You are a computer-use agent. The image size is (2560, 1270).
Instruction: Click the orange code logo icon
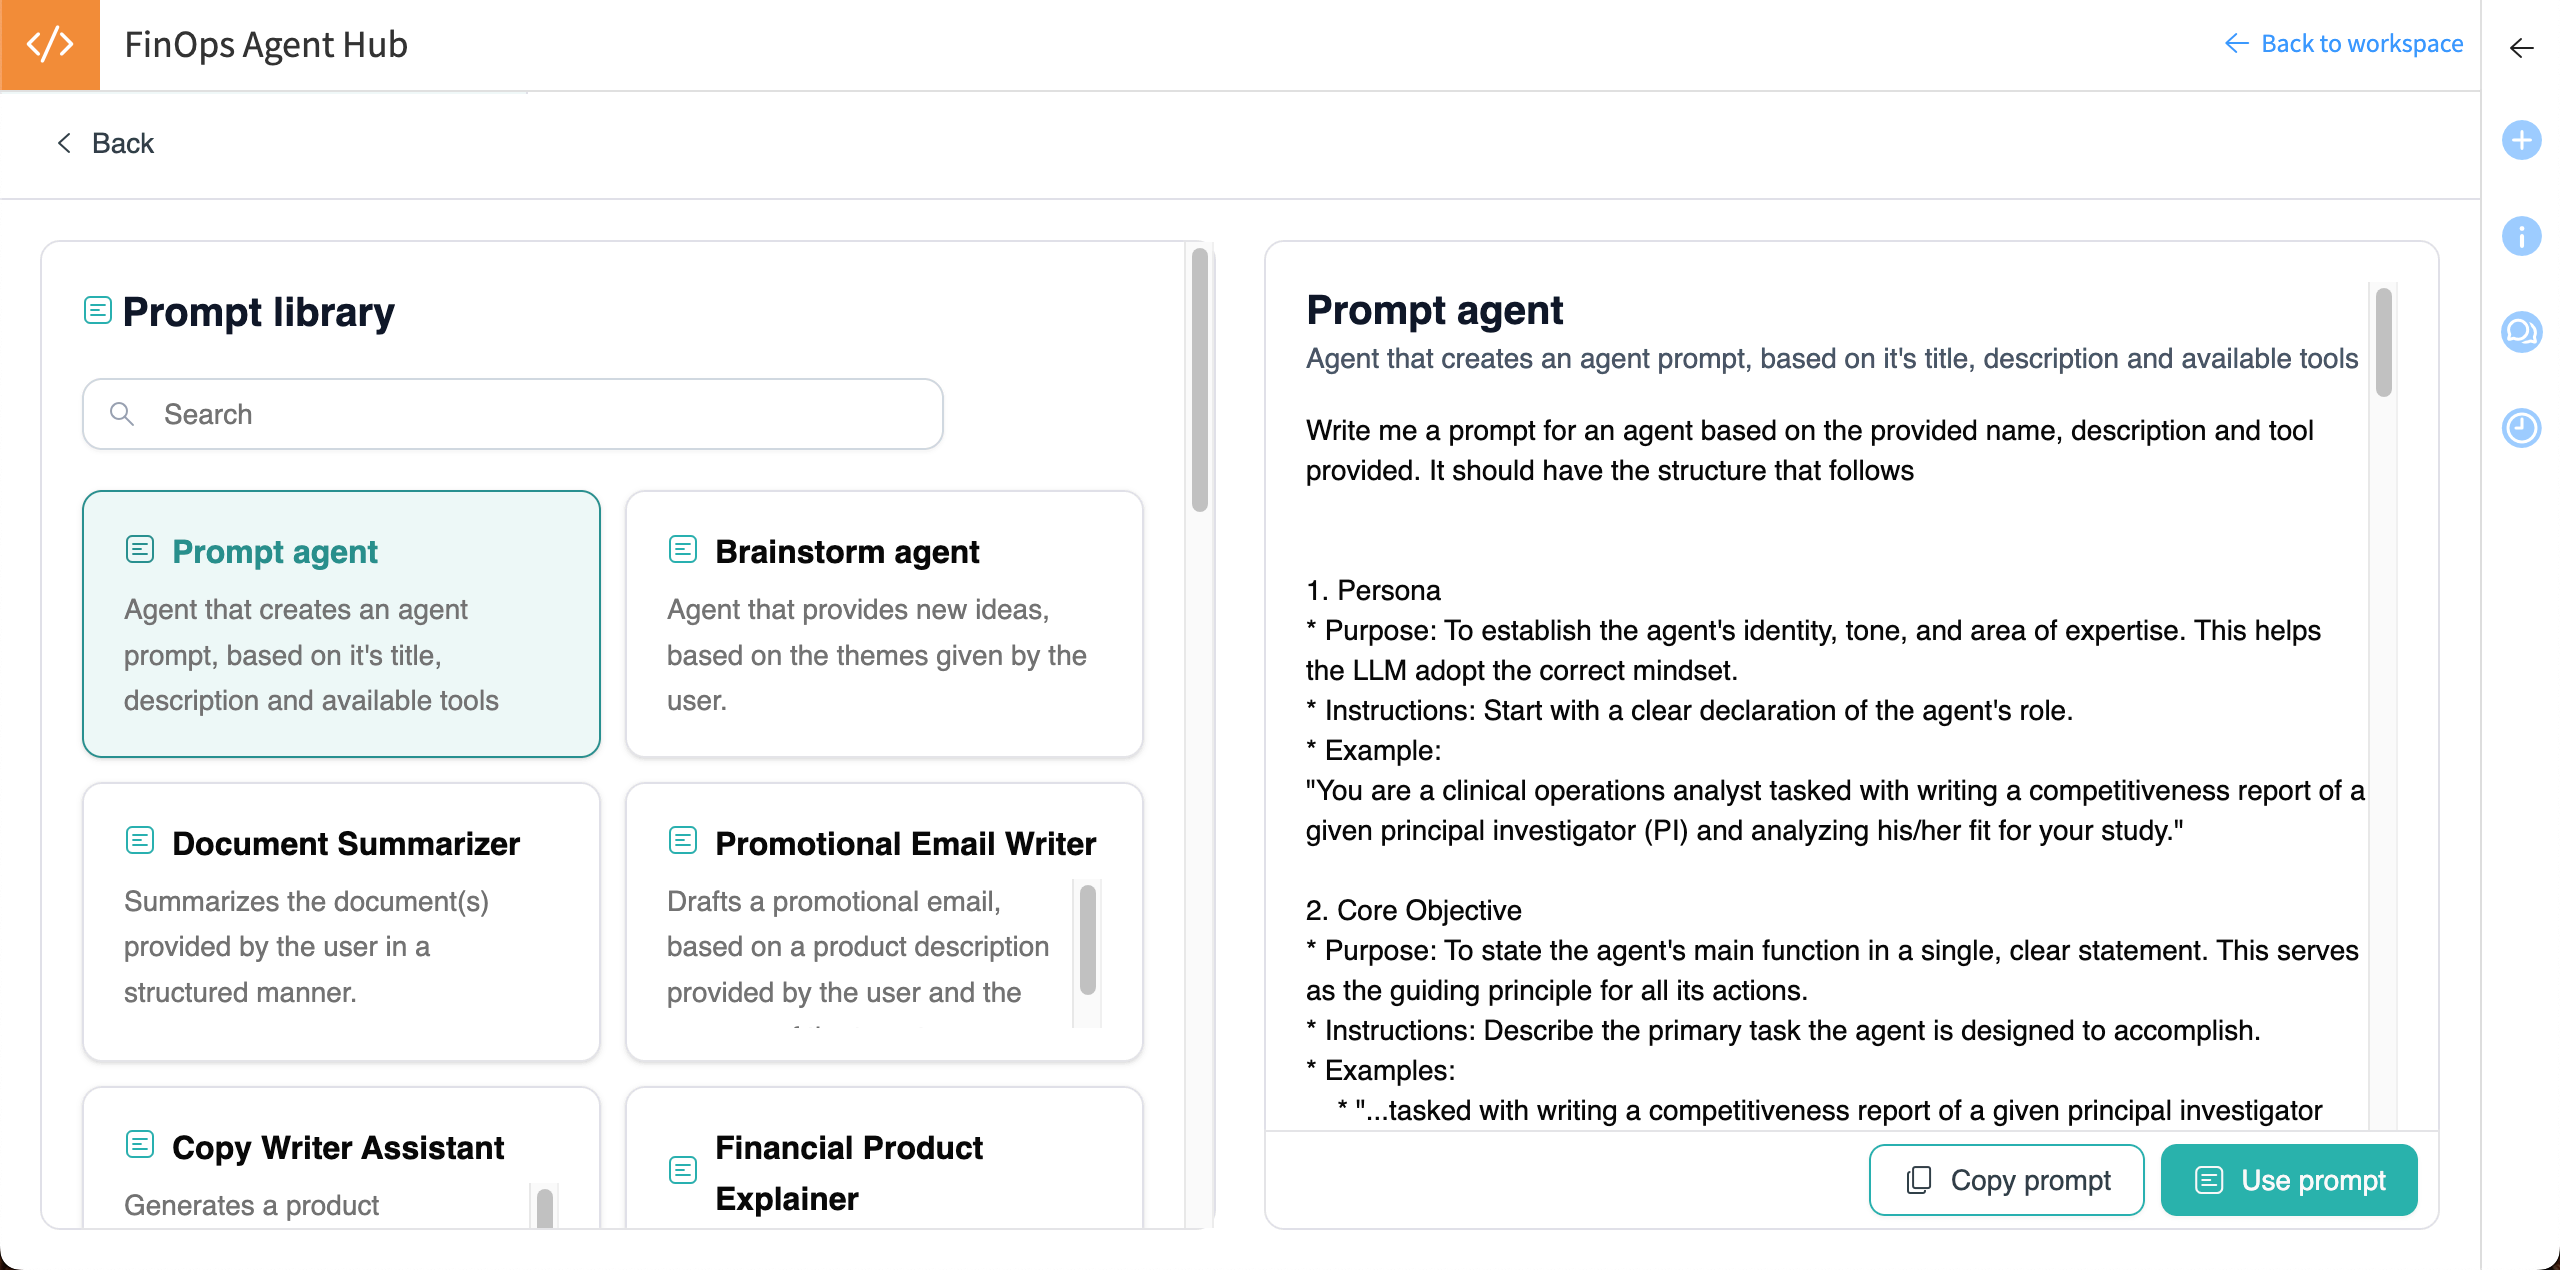pos(50,45)
